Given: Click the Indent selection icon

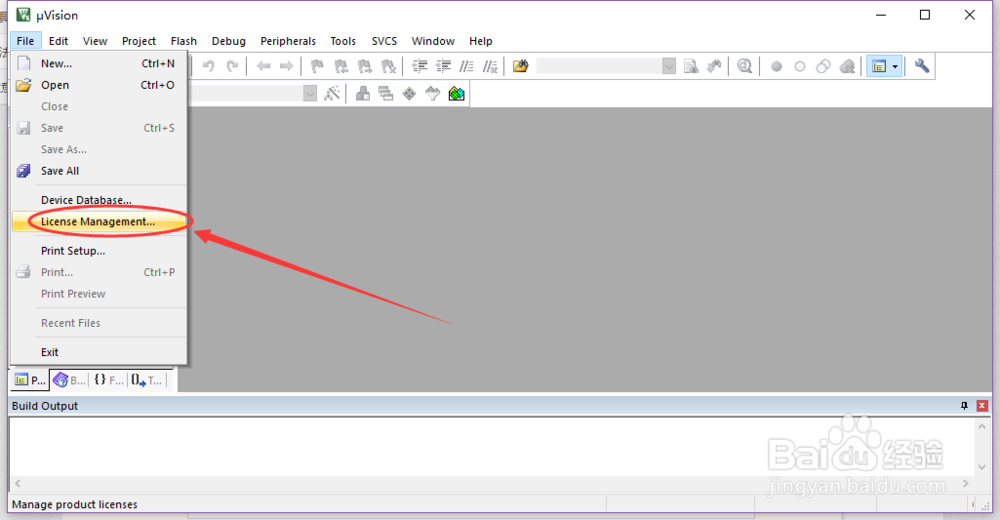Looking at the screenshot, I should pos(419,66).
